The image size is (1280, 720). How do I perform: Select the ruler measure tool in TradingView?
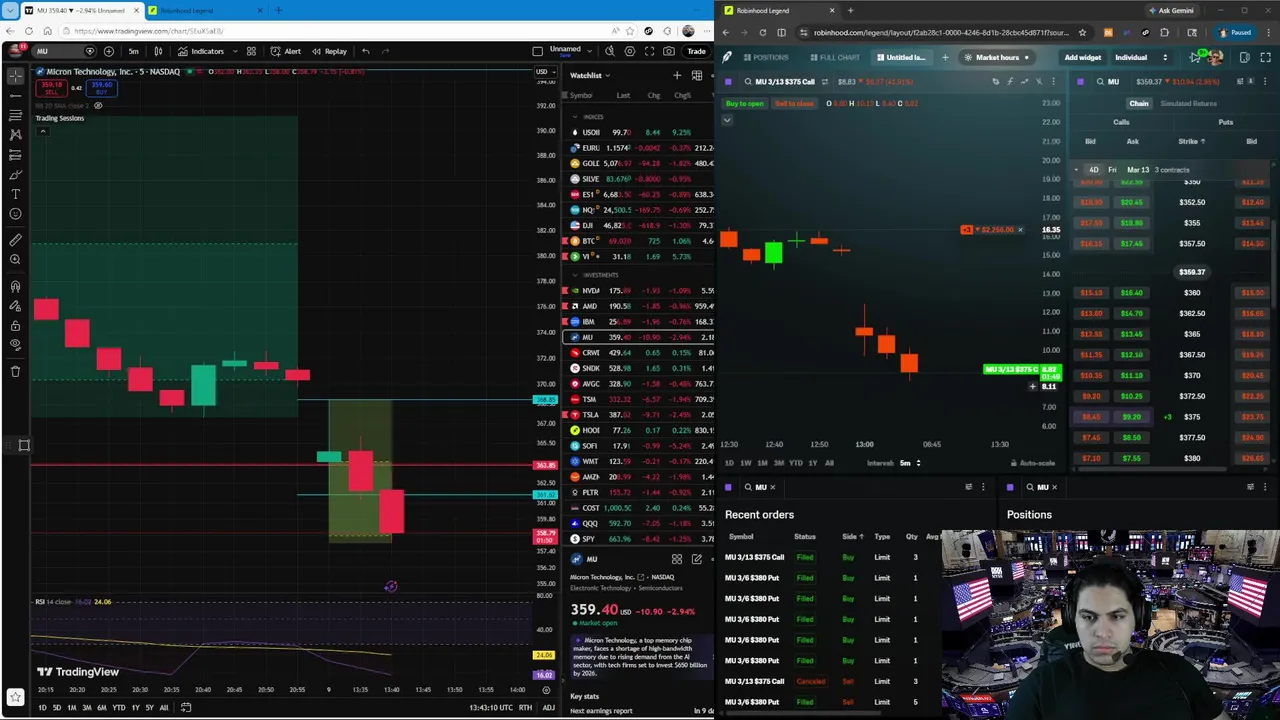point(15,240)
